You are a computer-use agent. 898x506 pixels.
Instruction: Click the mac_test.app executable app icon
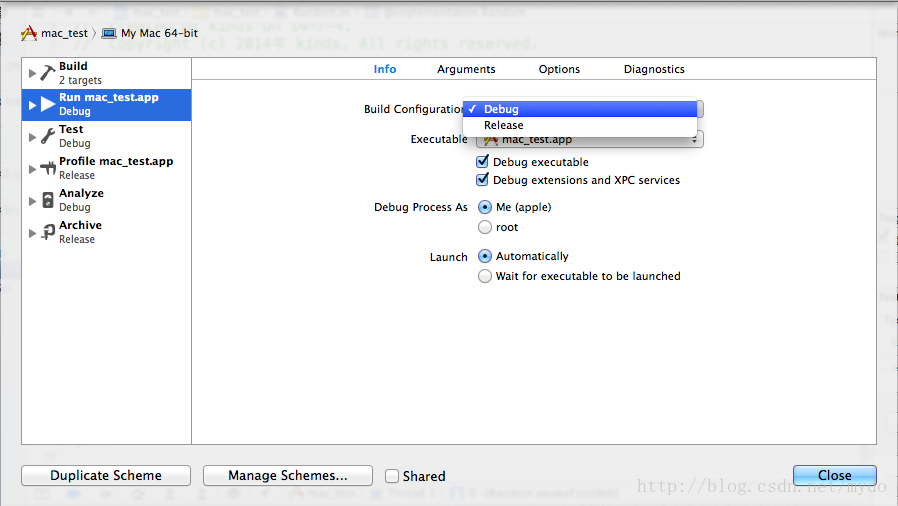(491, 140)
